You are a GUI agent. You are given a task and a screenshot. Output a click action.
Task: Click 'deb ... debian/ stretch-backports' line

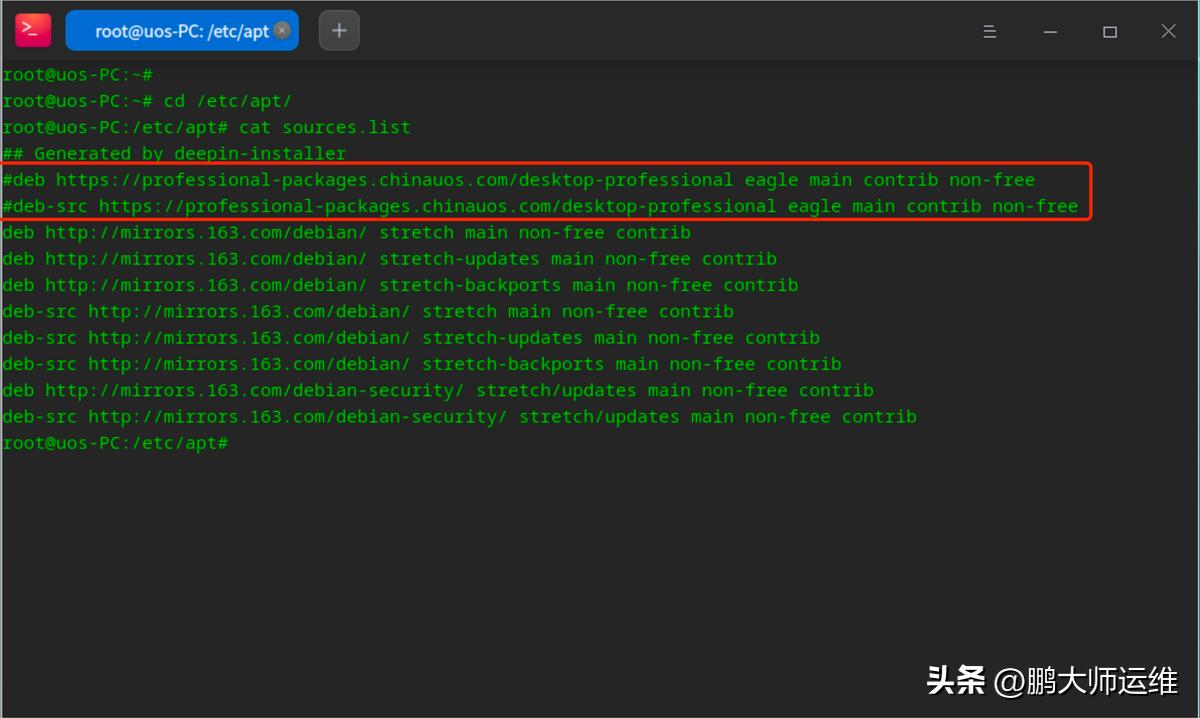coord(400,285)
